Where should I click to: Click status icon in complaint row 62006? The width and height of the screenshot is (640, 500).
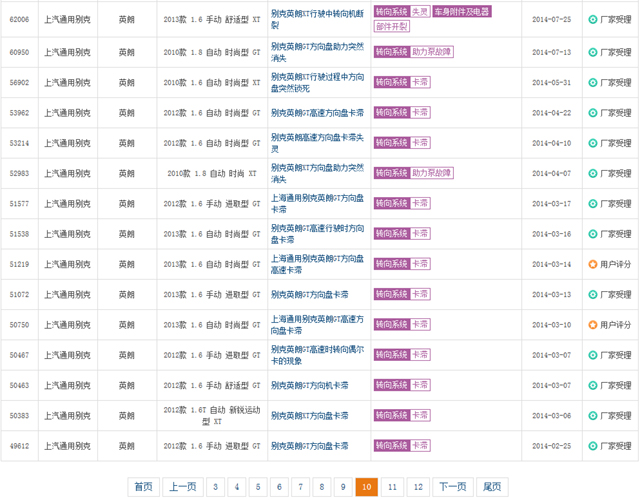coord(593,19)
